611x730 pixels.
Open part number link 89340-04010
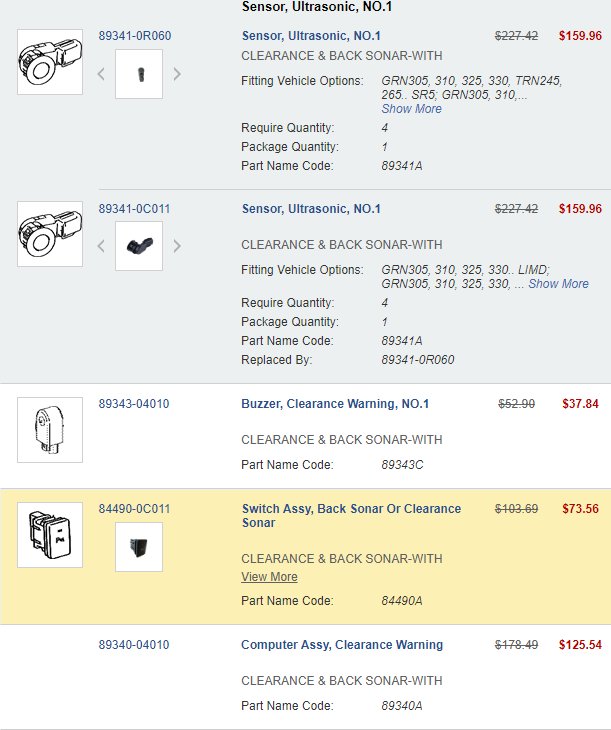134,645
